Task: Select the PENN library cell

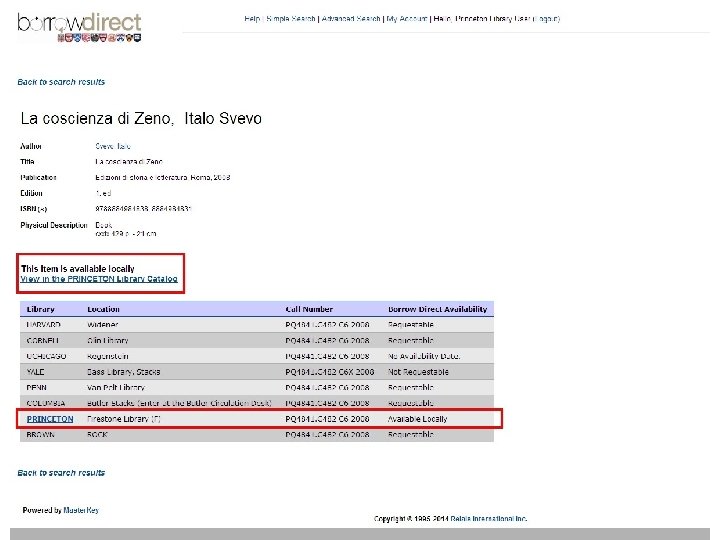Action: point(36,388)
